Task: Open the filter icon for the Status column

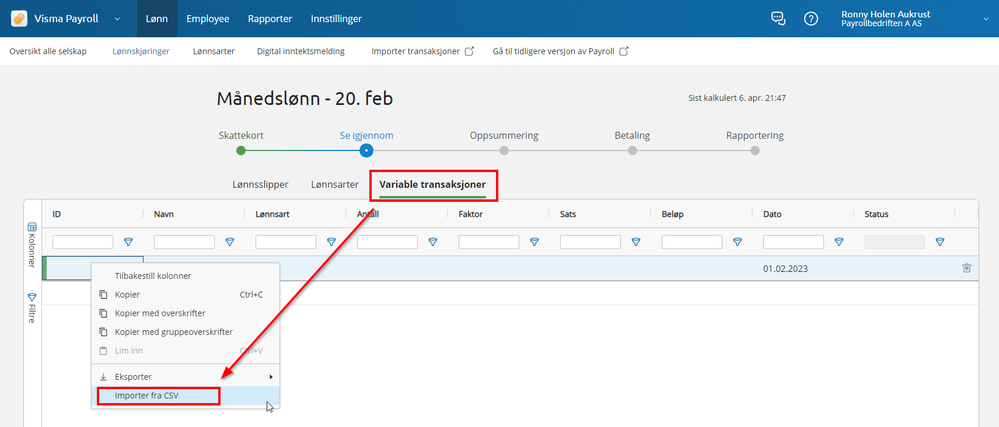Action: [x=940, y=242]
